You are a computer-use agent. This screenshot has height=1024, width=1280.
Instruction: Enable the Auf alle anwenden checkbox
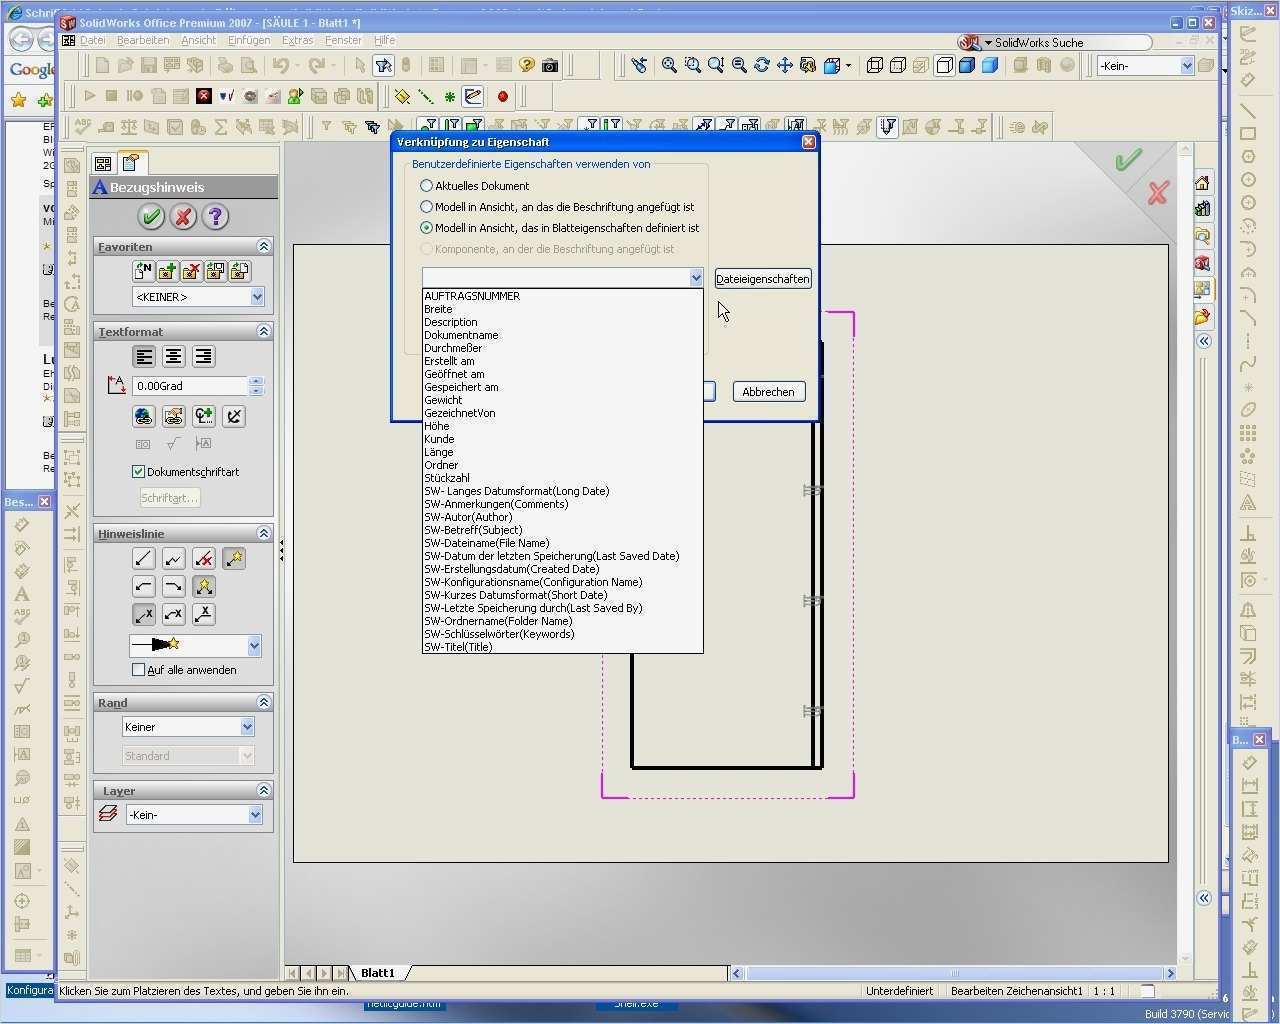[x=139, y=670]
